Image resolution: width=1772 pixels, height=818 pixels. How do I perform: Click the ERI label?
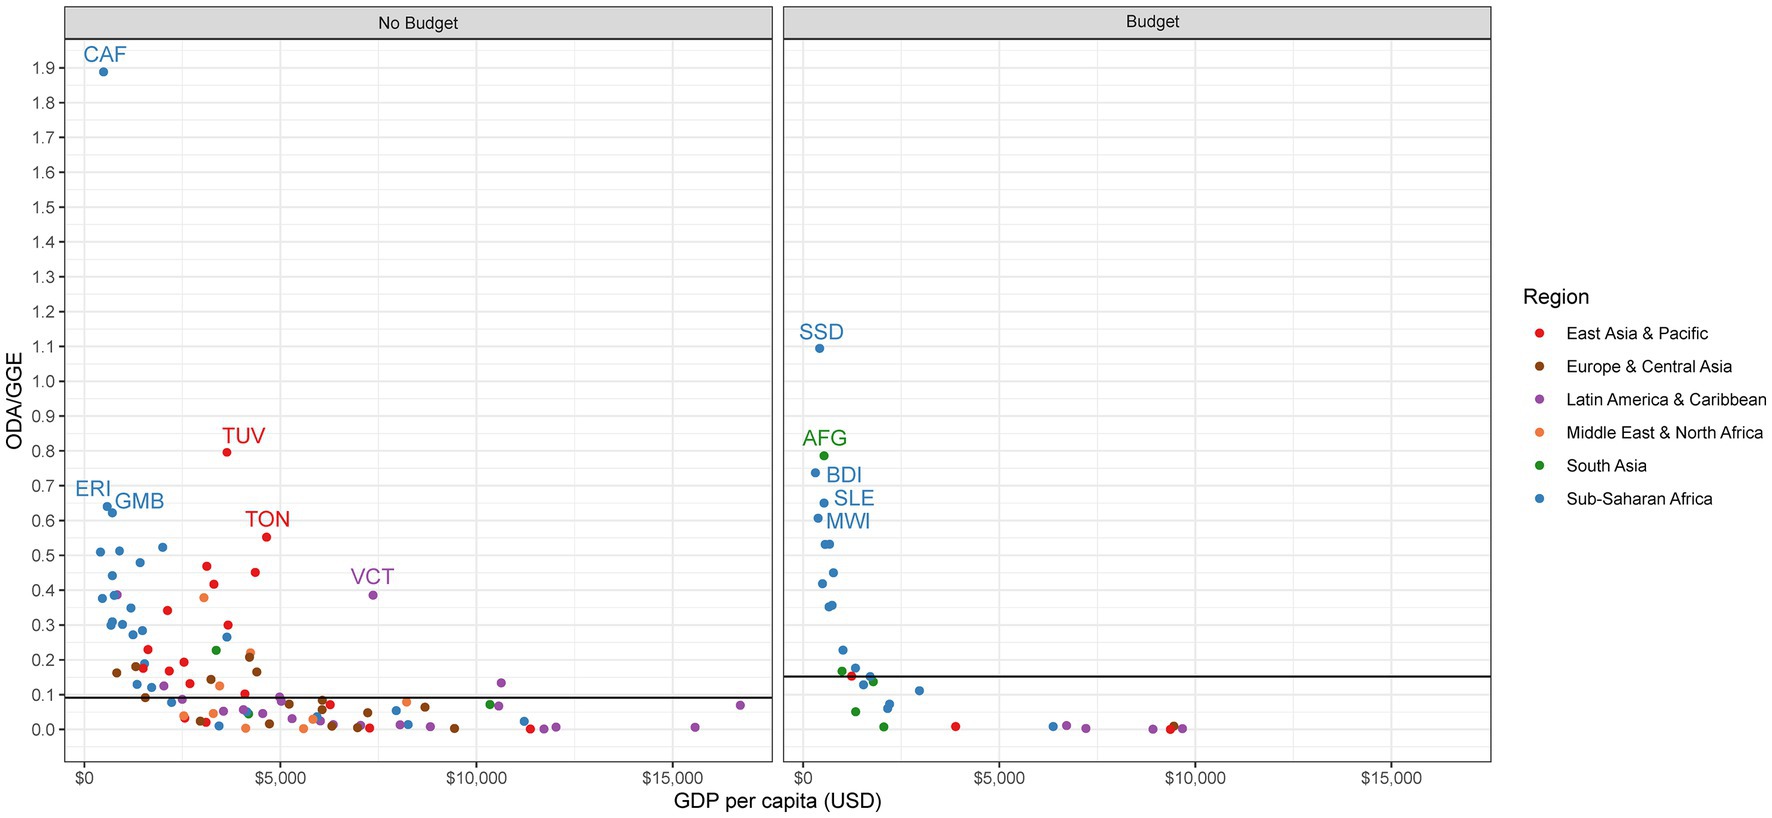tap(93, 489)
